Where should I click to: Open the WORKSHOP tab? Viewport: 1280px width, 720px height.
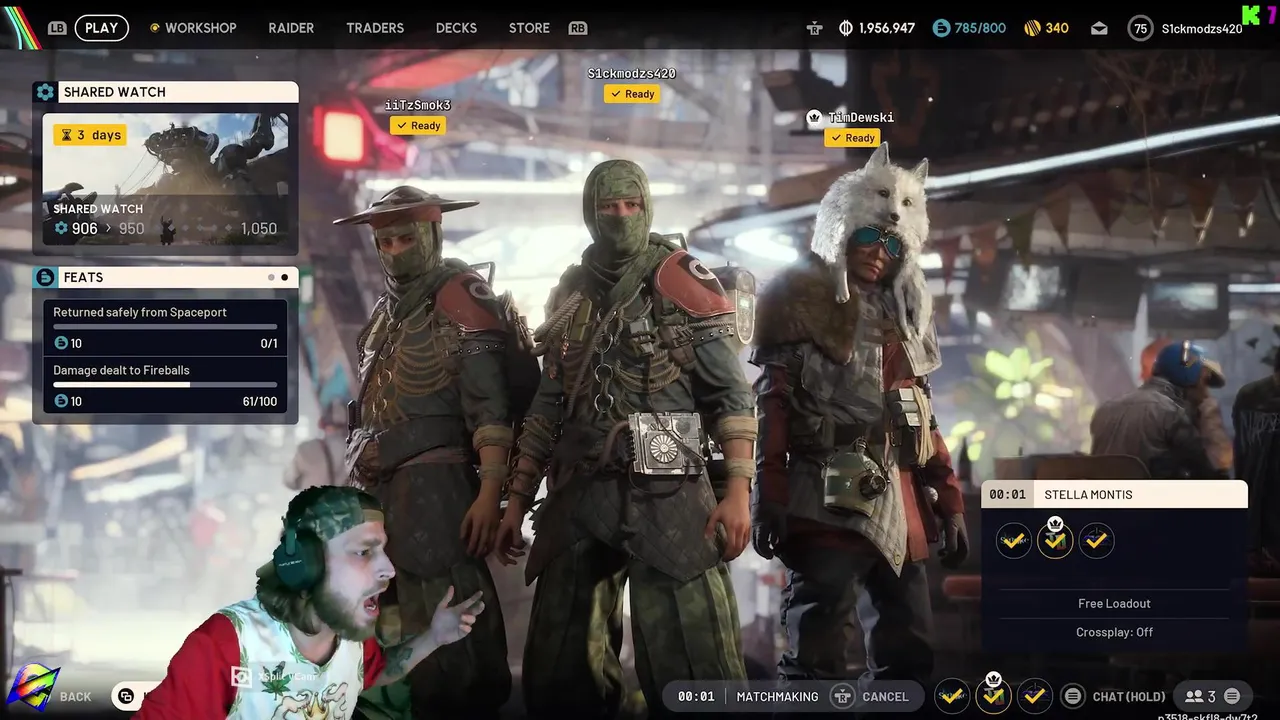[x=200, y=28]
